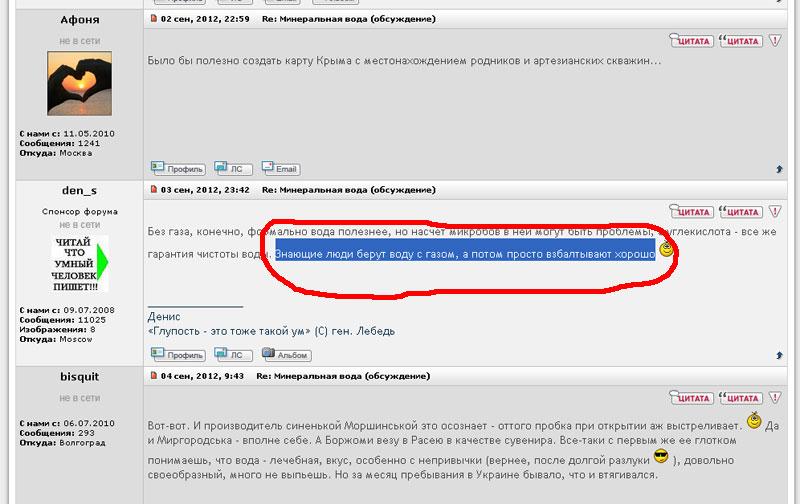
Task: Click the report exclamation icon in bisquit's post
Action: [x=776, y=399]
